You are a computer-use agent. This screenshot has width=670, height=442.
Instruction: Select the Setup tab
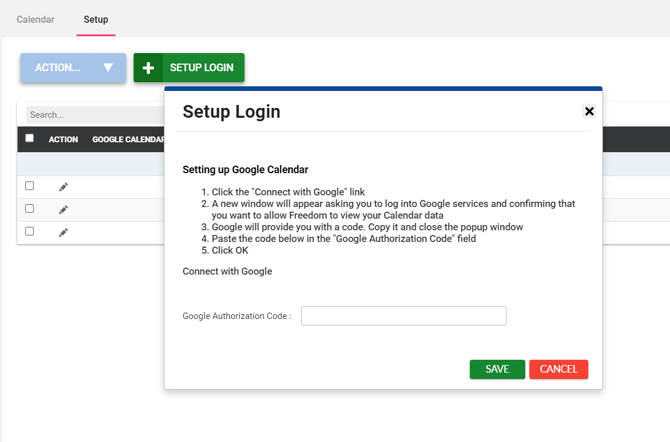coord(96,19)
